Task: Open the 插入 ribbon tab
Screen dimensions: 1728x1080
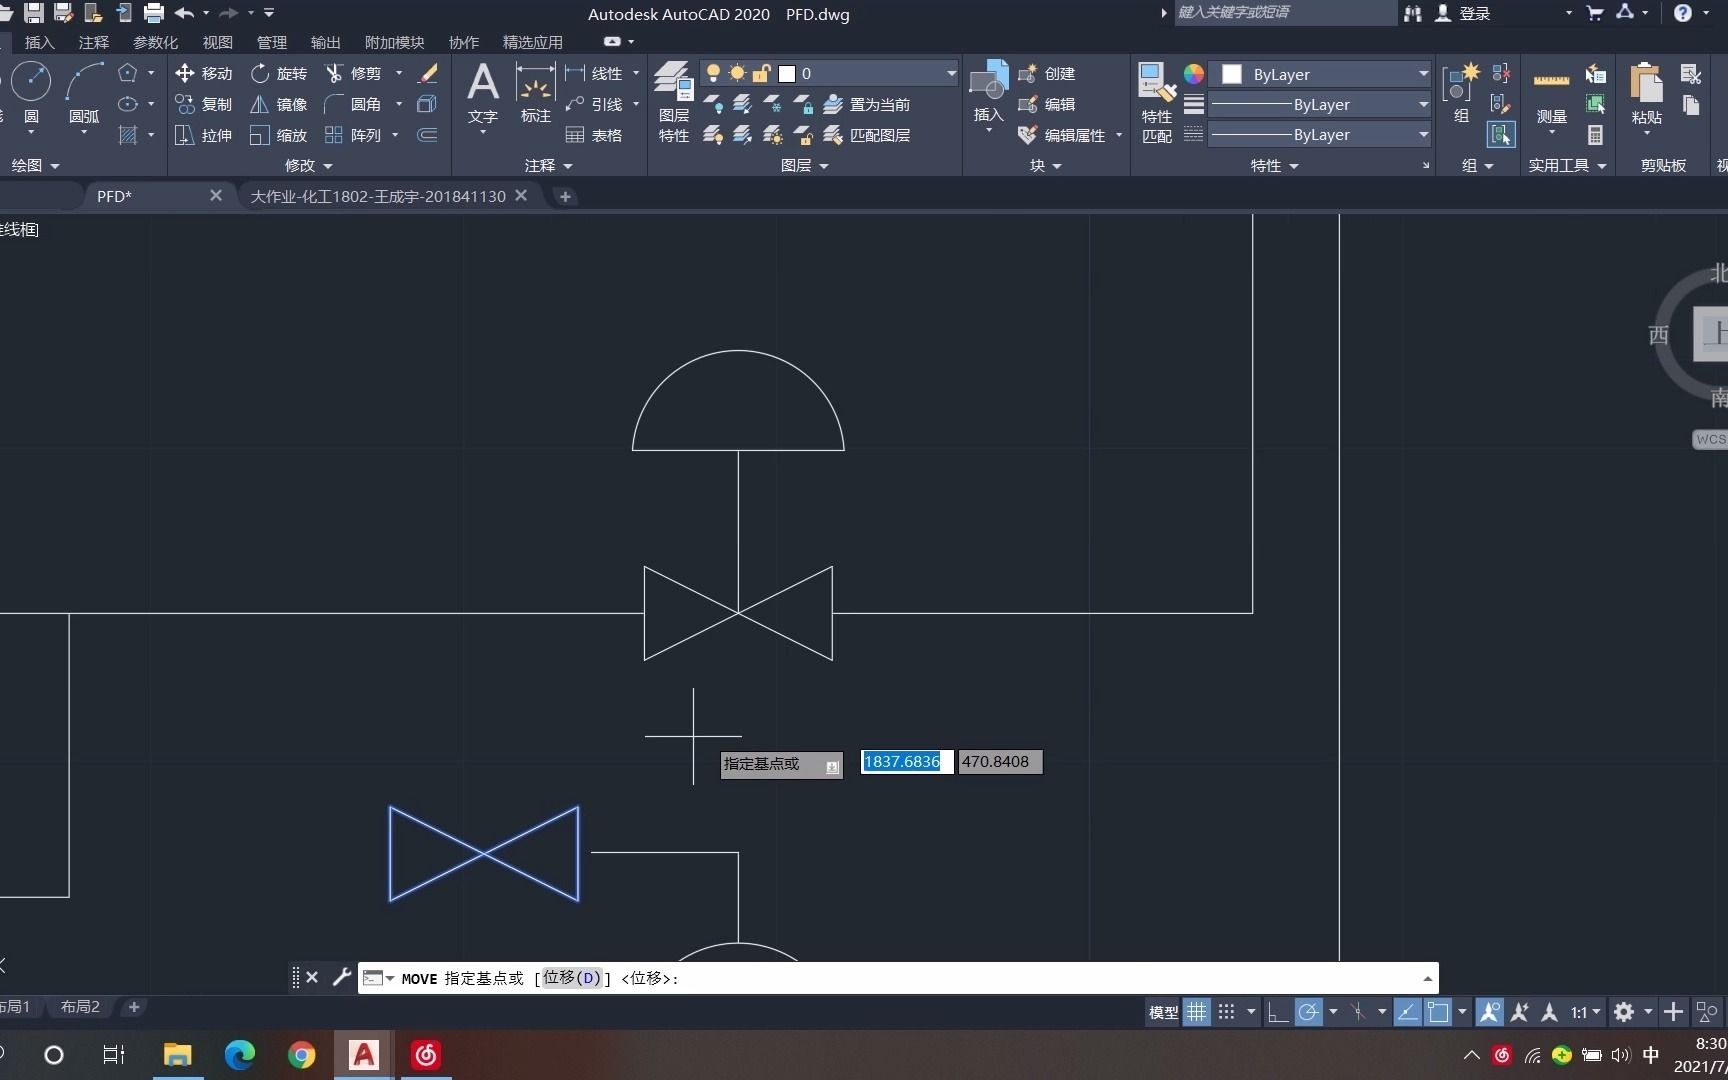Action: point(40,42)
